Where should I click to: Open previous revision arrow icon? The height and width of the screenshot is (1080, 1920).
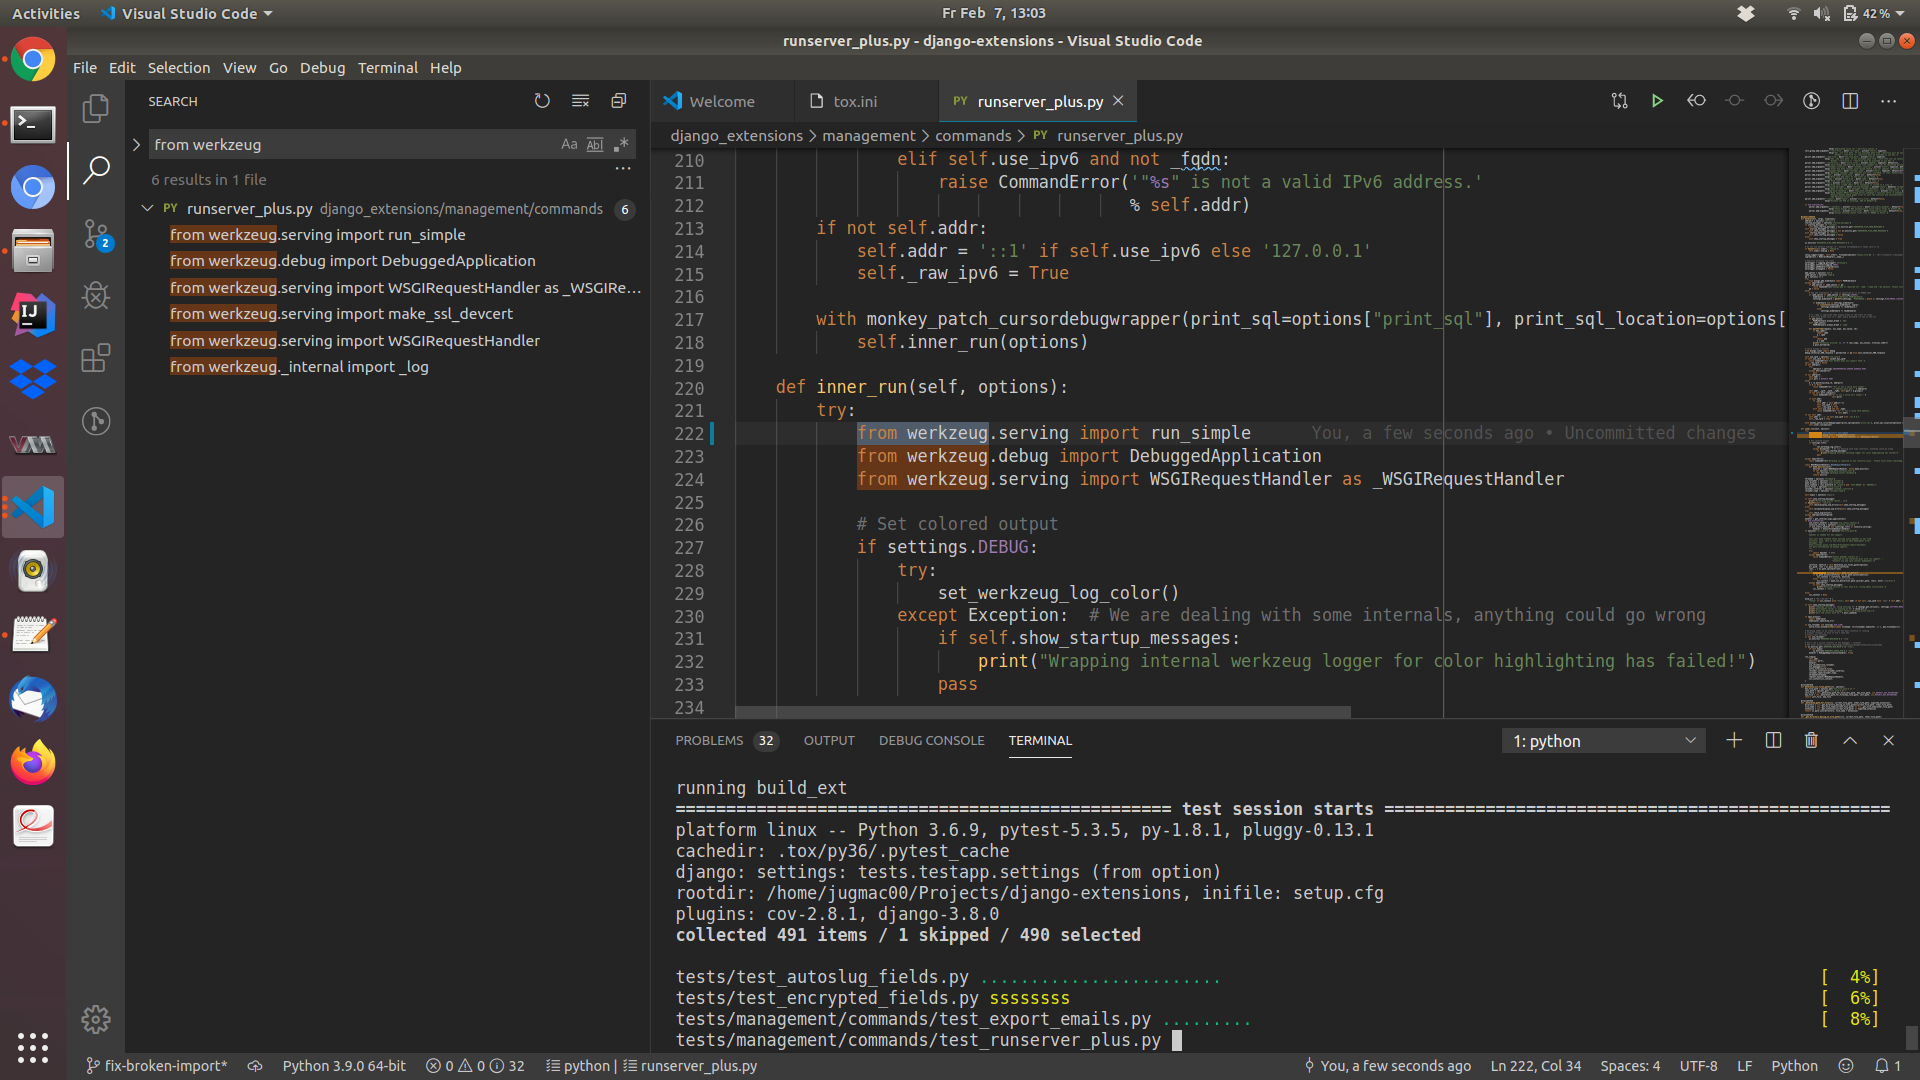click(x=1696, y=101)
